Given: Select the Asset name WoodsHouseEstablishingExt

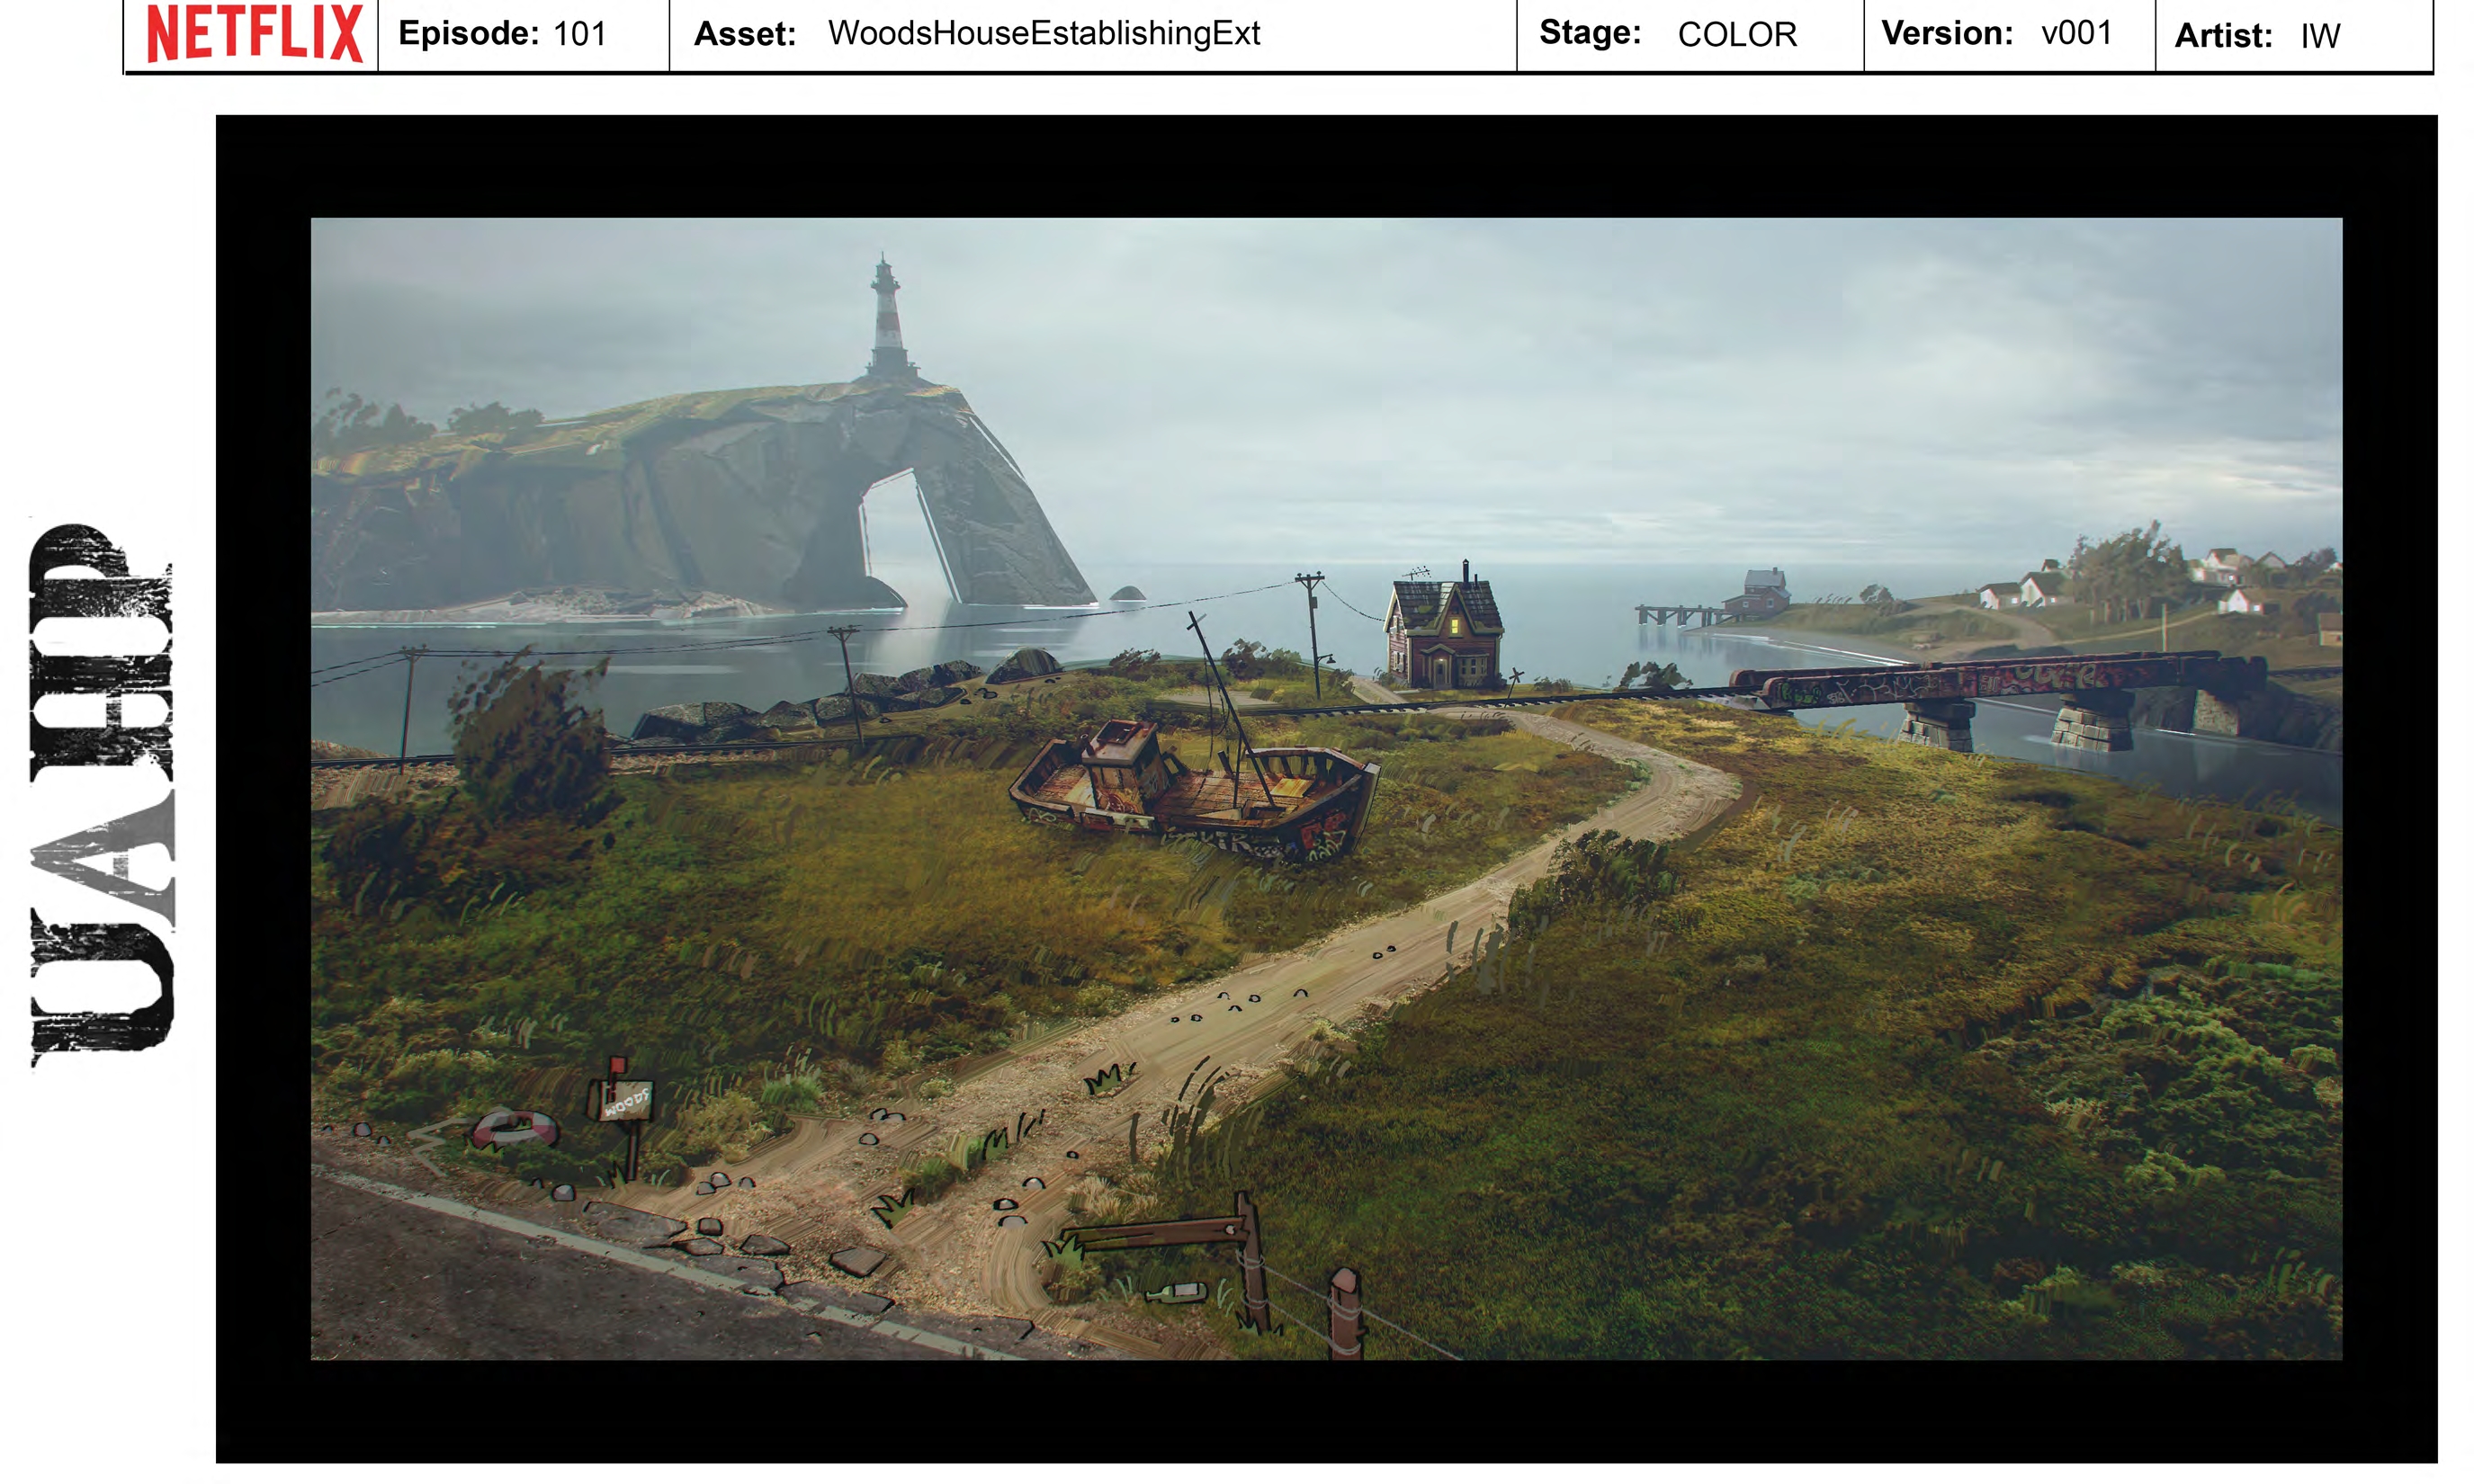Looking at the screenshot, I should 1043,34.
